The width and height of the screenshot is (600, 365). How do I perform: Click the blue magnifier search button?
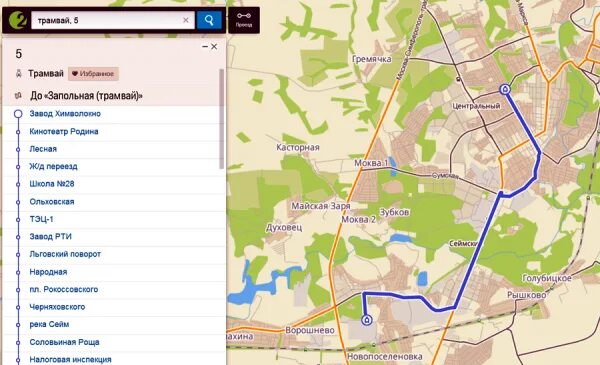pos(209,20)
